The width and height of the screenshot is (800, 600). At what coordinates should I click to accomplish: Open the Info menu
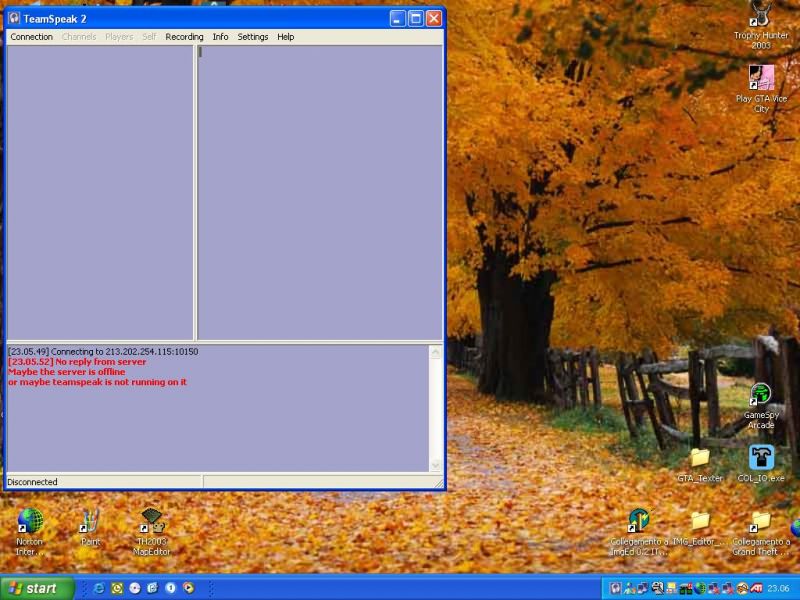(220, 37)
